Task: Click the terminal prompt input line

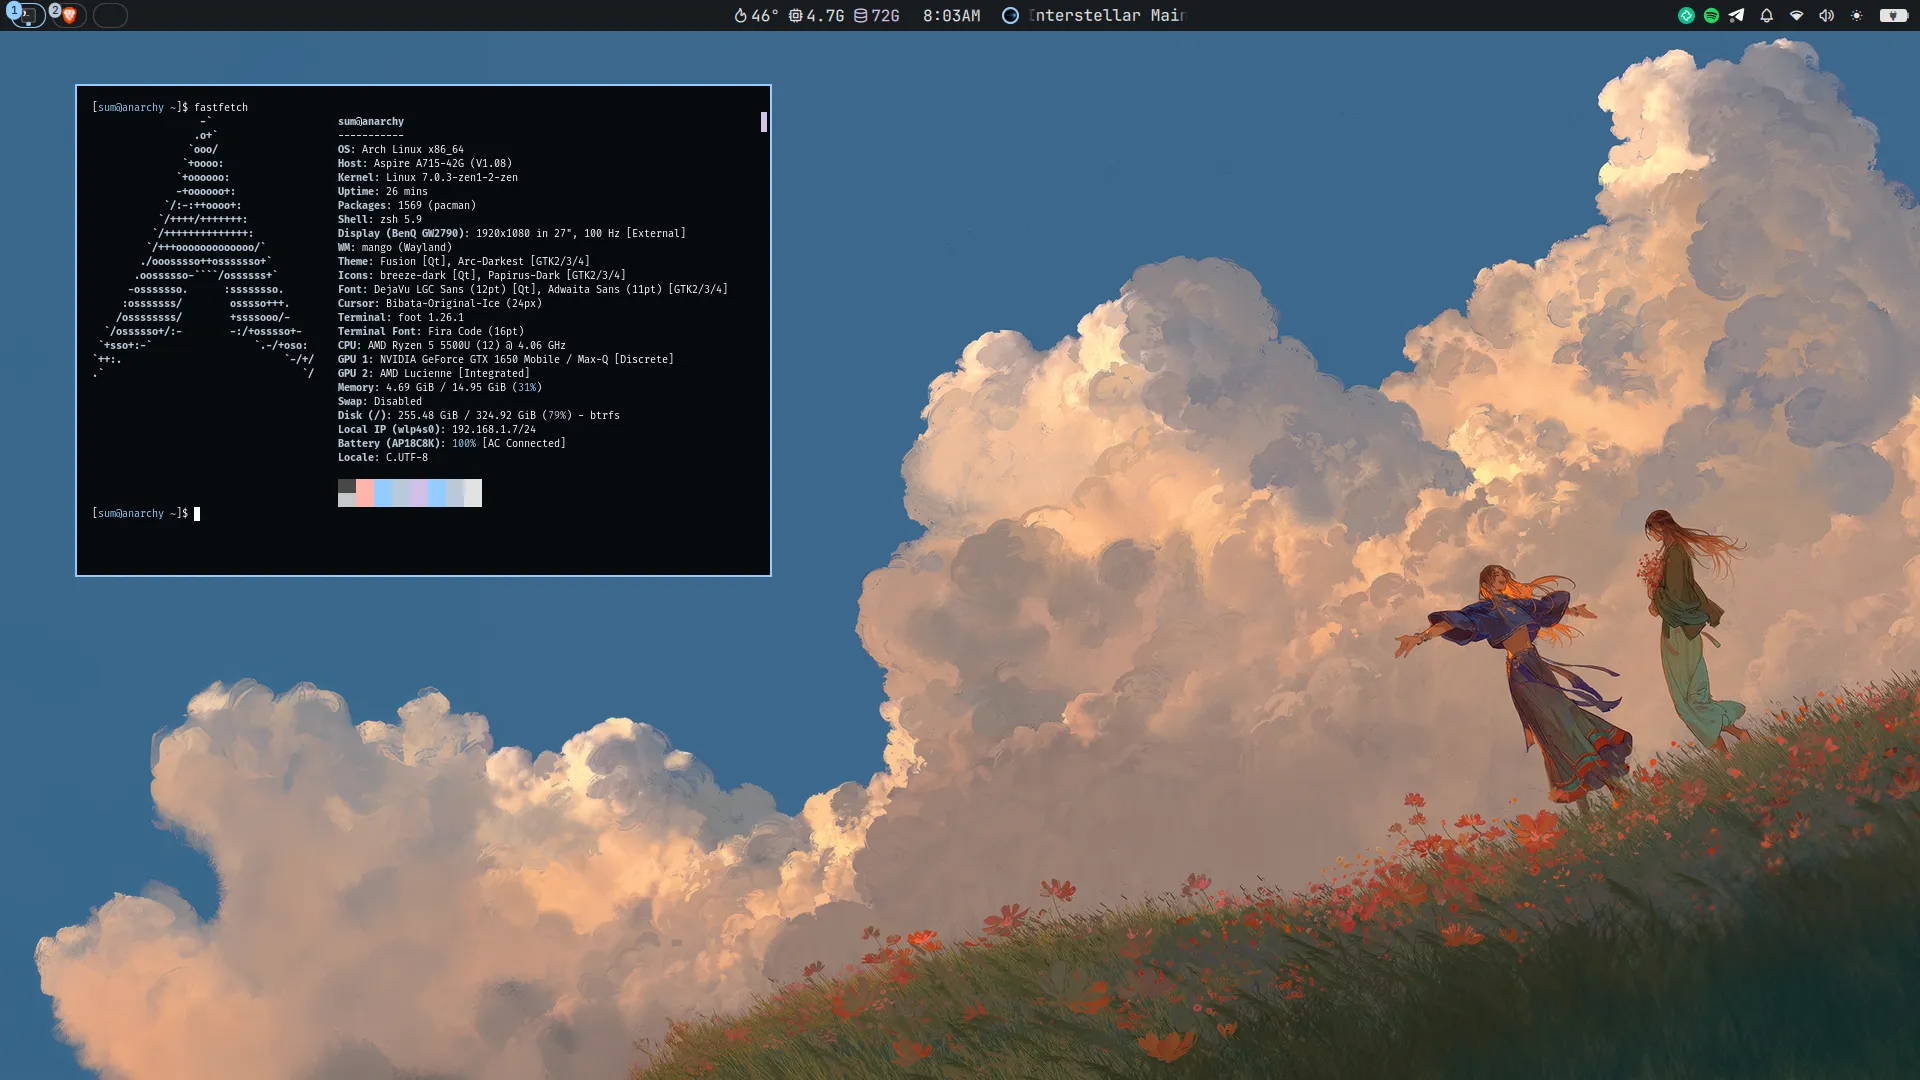Action: point(146,513)
